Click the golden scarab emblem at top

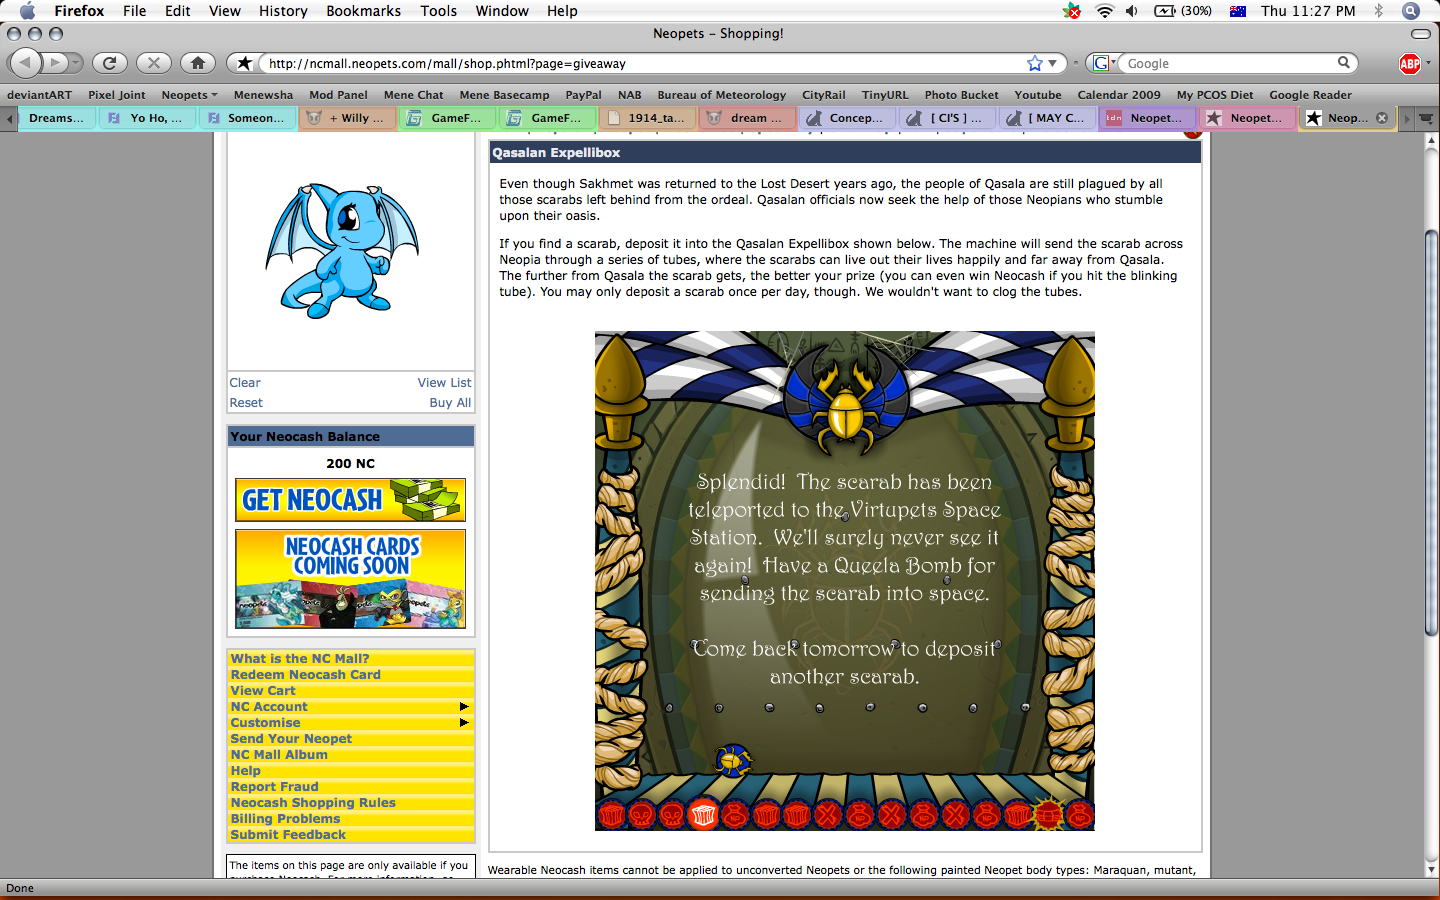845,410
